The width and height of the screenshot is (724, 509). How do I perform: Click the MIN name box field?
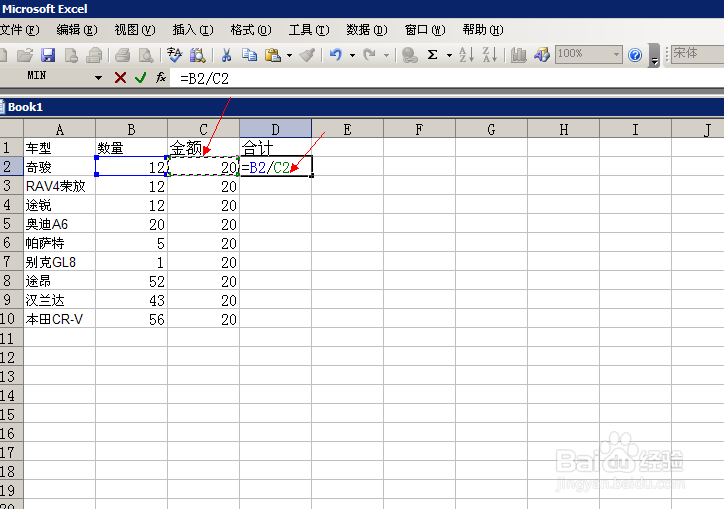pyautogui.click(x=46, y=76)
